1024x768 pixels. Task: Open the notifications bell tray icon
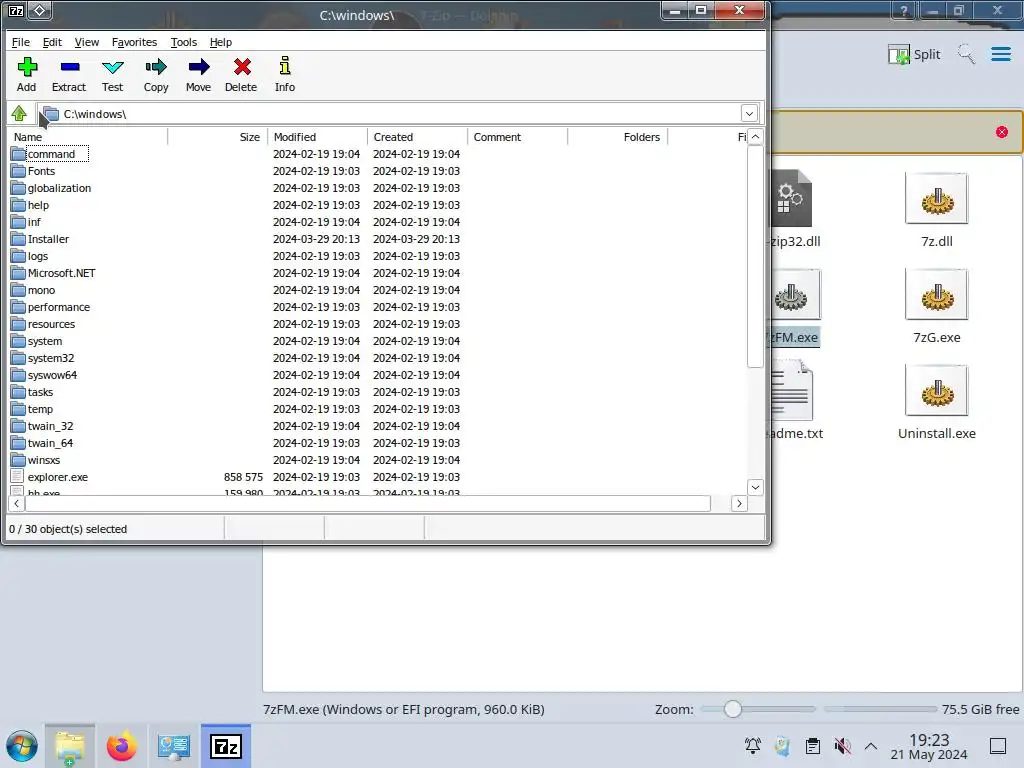point(753,746)
